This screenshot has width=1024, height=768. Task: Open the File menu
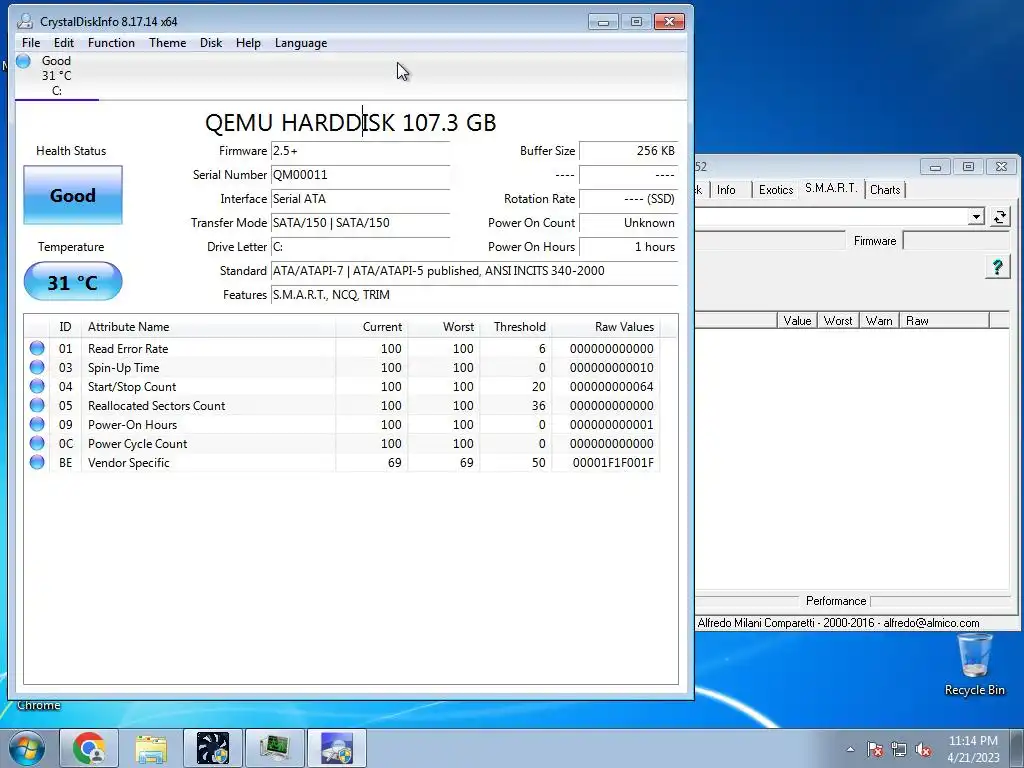[x=31, y=43]
